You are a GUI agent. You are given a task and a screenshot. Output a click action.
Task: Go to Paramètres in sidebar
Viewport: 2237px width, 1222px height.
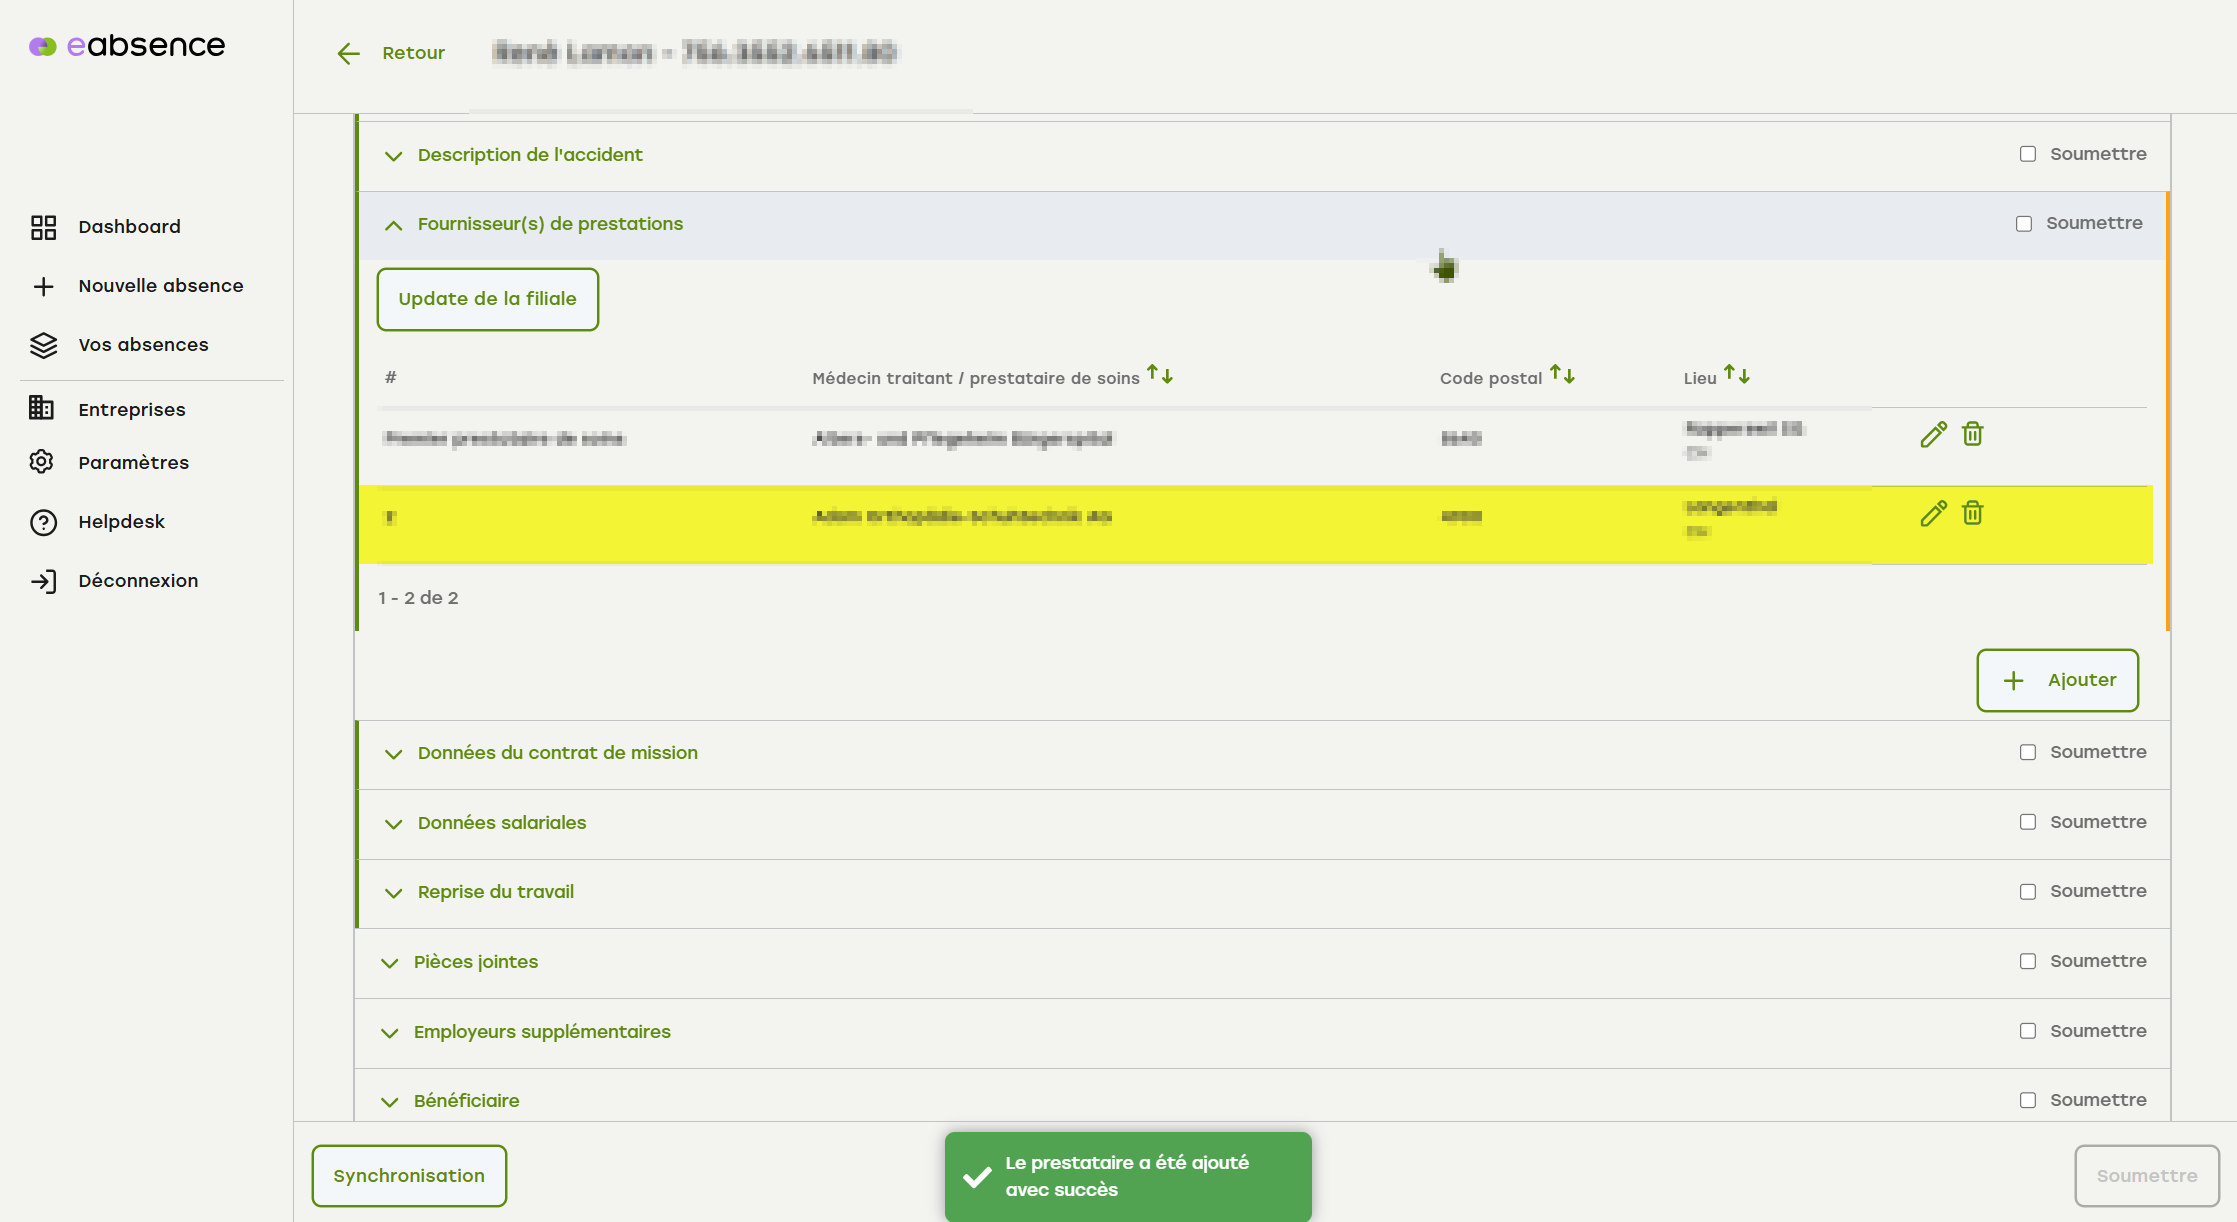tap(133, 463)
